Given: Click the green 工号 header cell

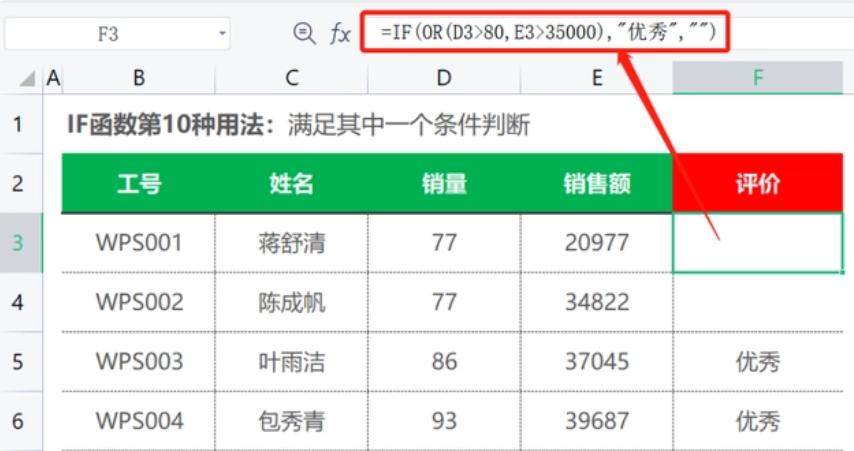Looking at the screenshot, I should coord(138,183).
